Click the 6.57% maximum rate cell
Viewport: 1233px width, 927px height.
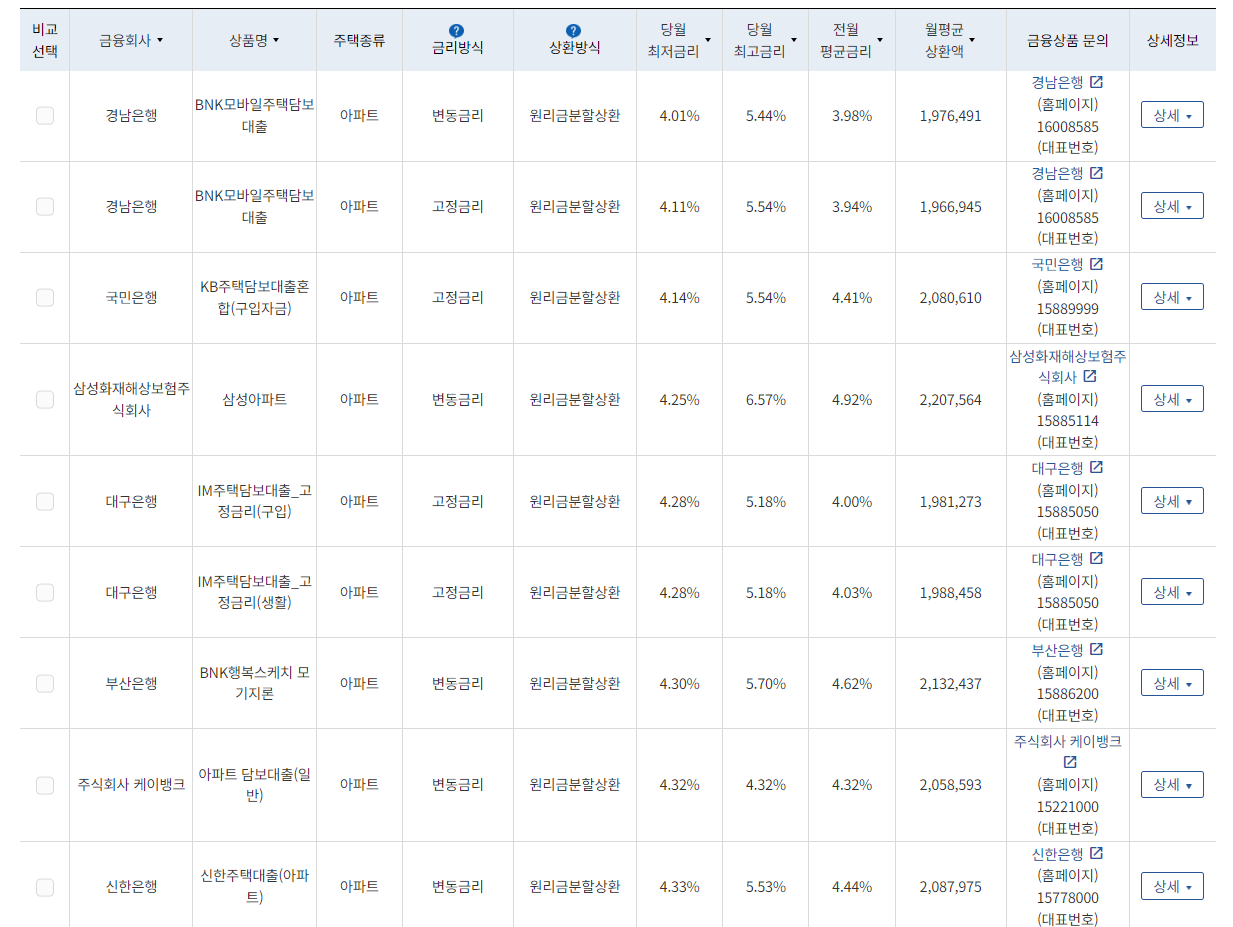[x=766, y=400]
